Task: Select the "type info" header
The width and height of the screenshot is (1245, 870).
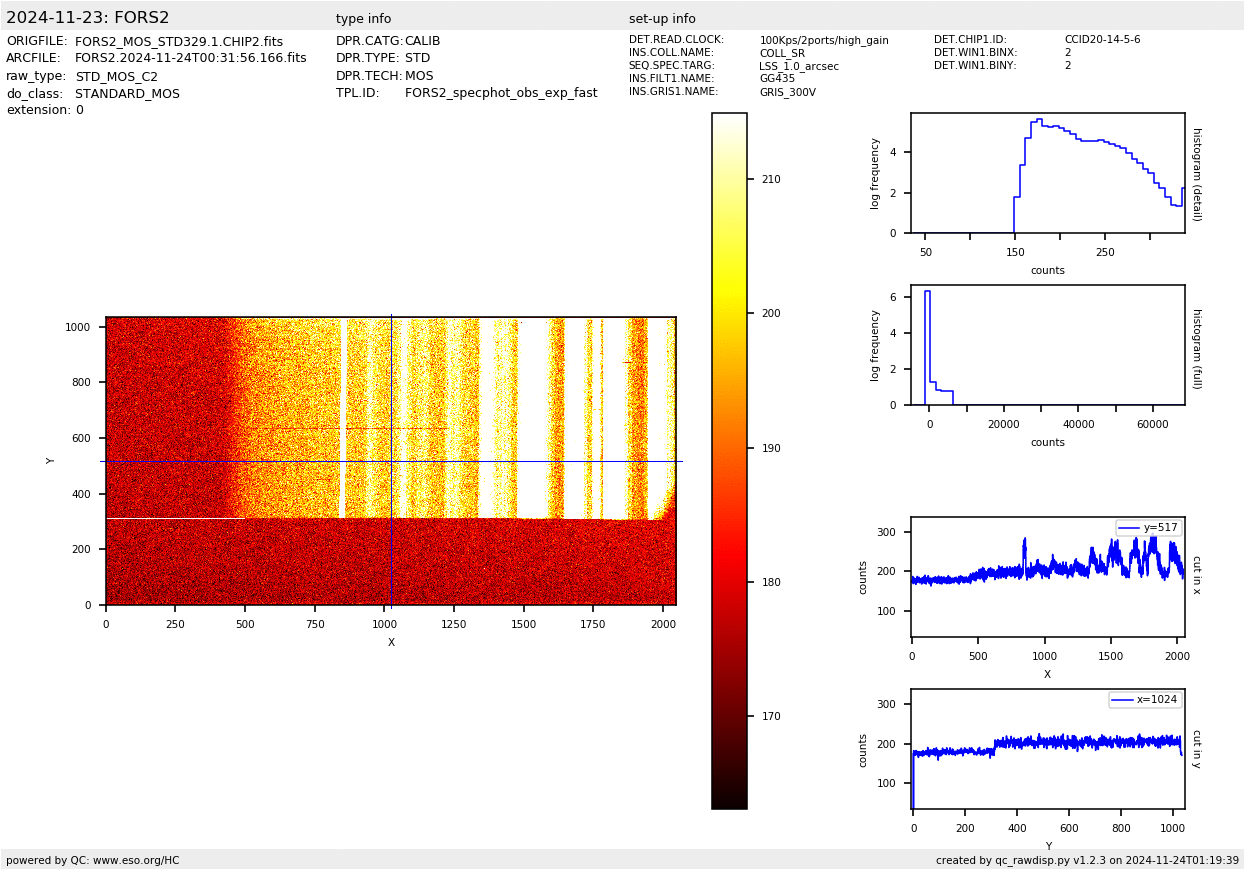Action: pos(363,19)
